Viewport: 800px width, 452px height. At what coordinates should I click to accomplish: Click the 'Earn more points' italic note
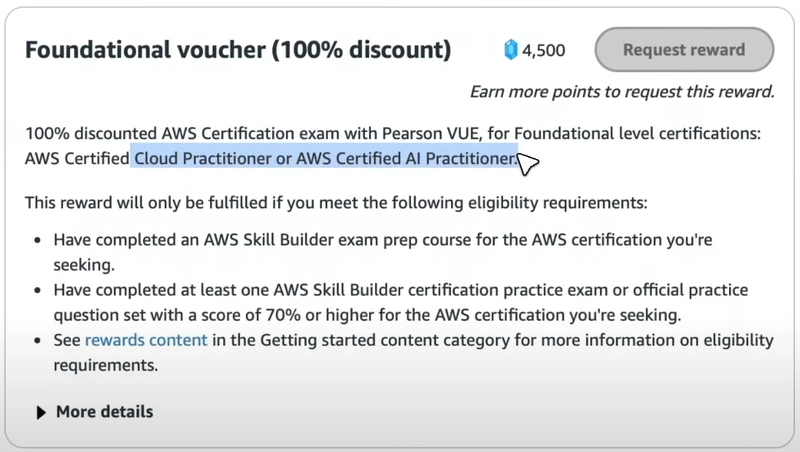[x=622, y=92]
